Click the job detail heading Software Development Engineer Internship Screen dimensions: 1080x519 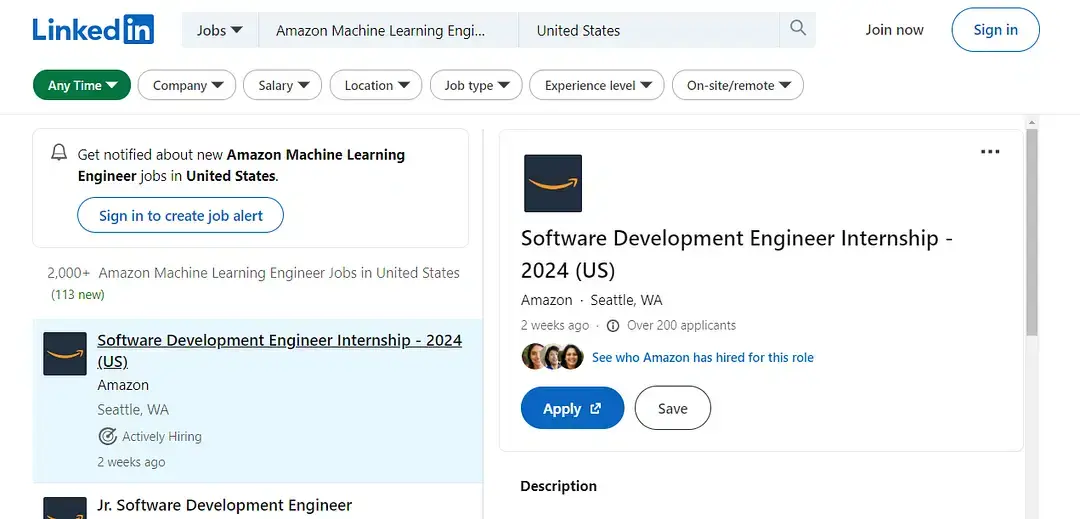coord(737,254)
